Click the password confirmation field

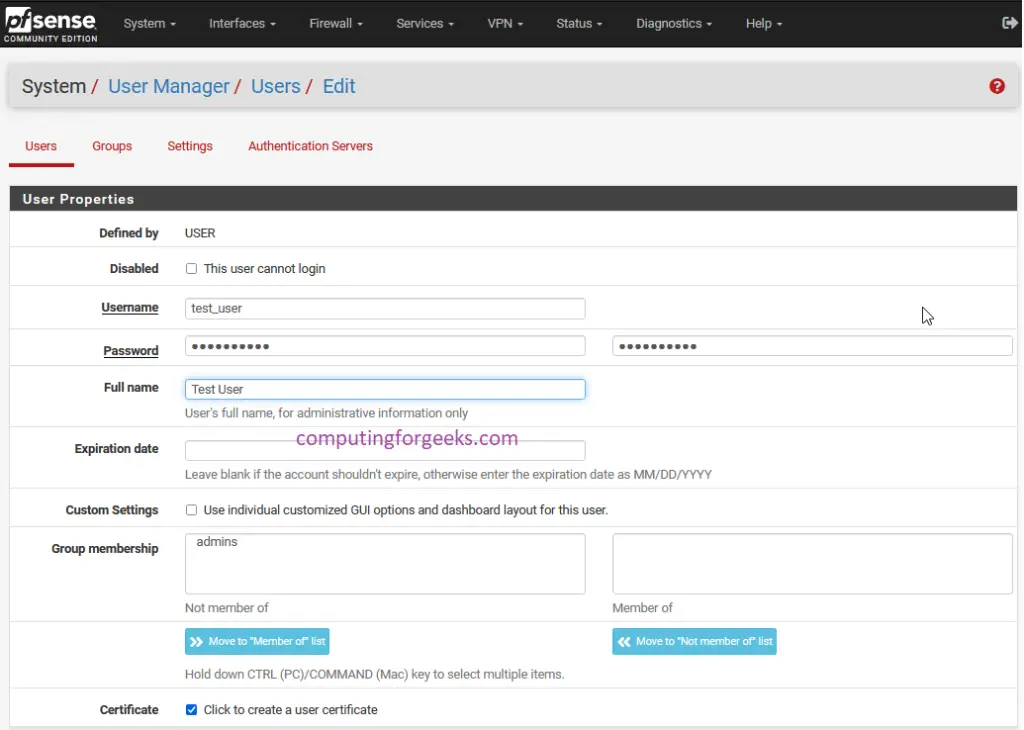click(x=812, y=346)
